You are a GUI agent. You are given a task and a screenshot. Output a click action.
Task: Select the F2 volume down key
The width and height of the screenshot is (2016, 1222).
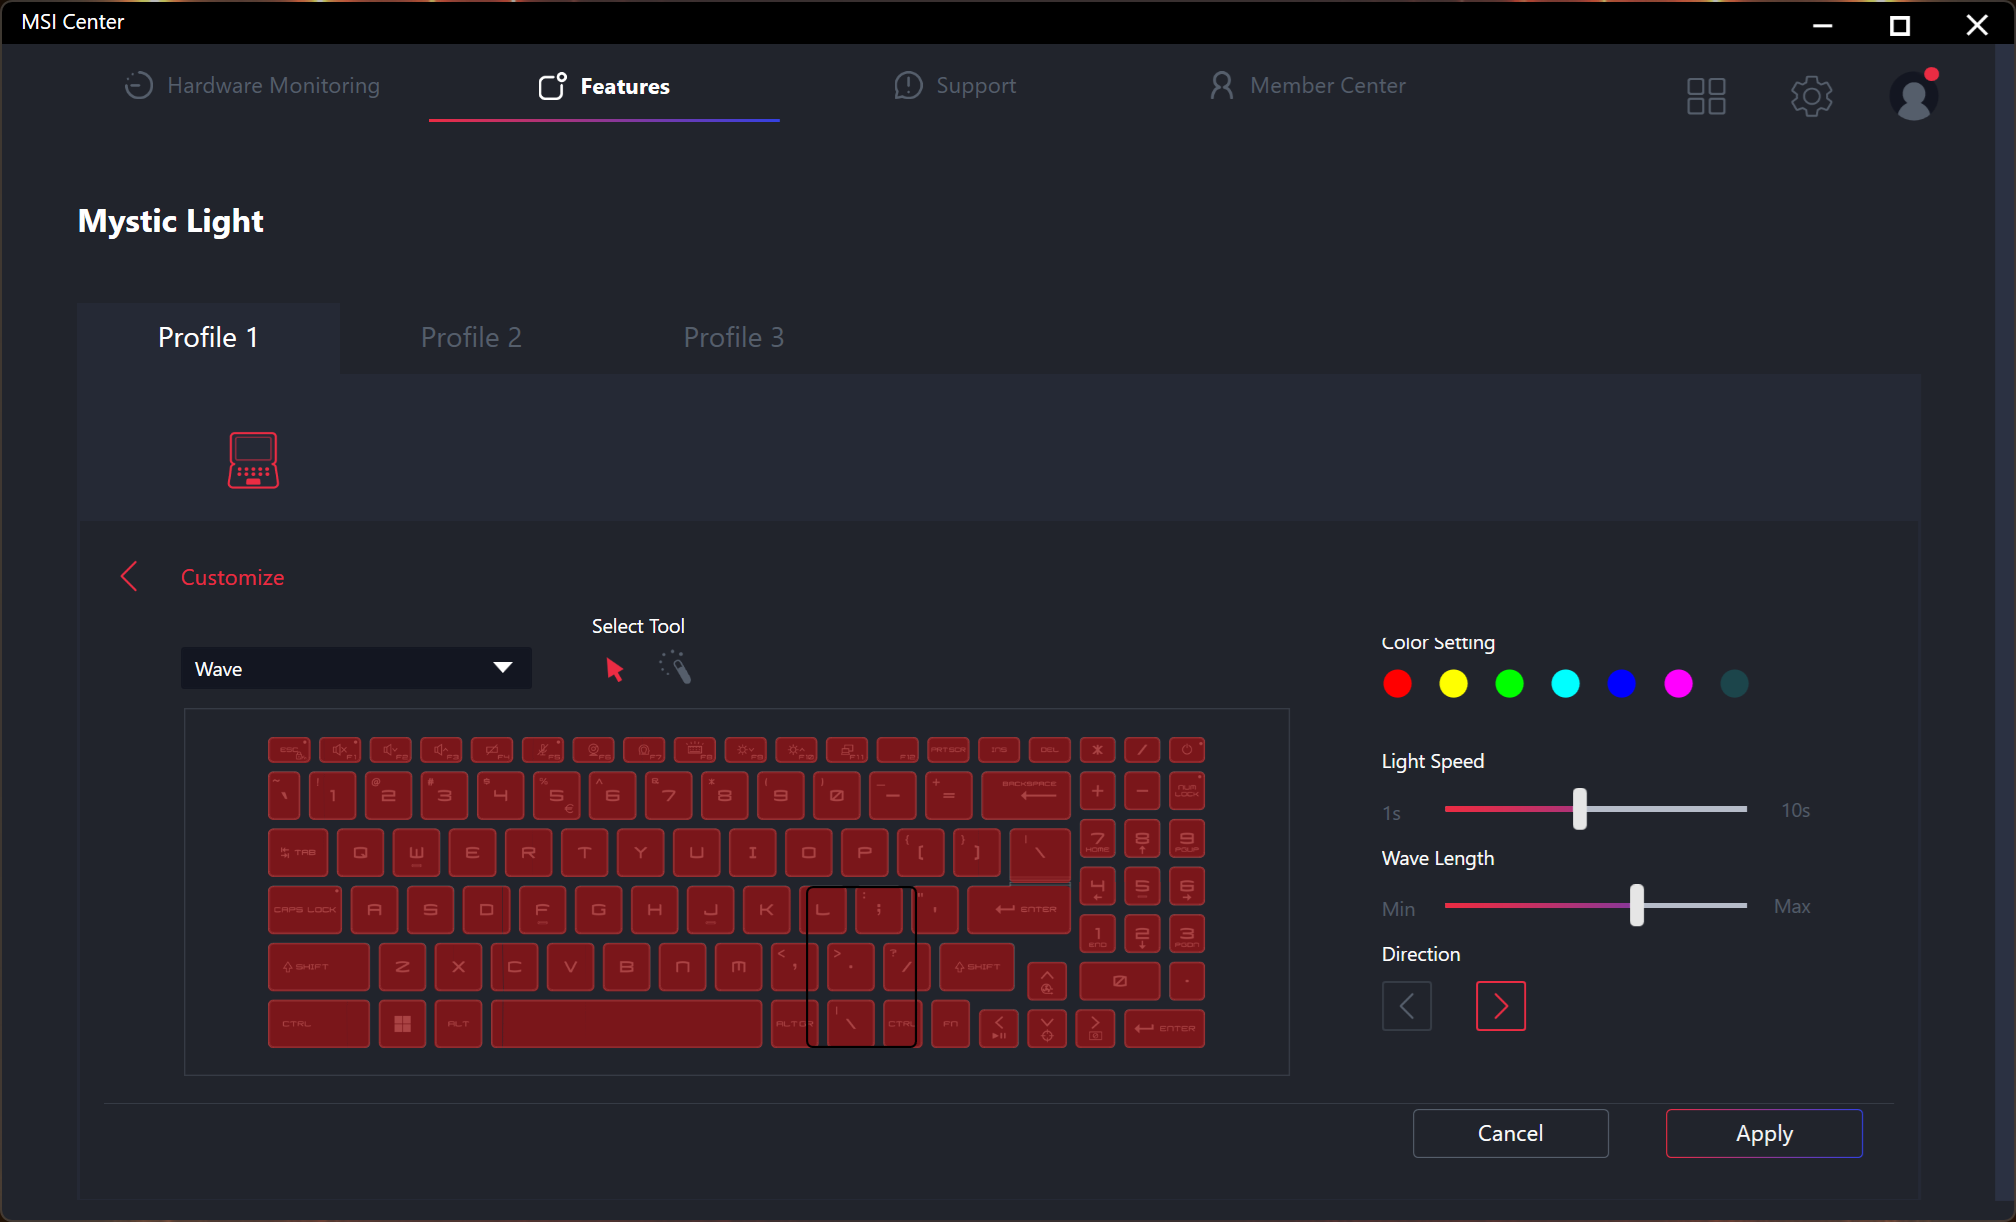(390, 750)
